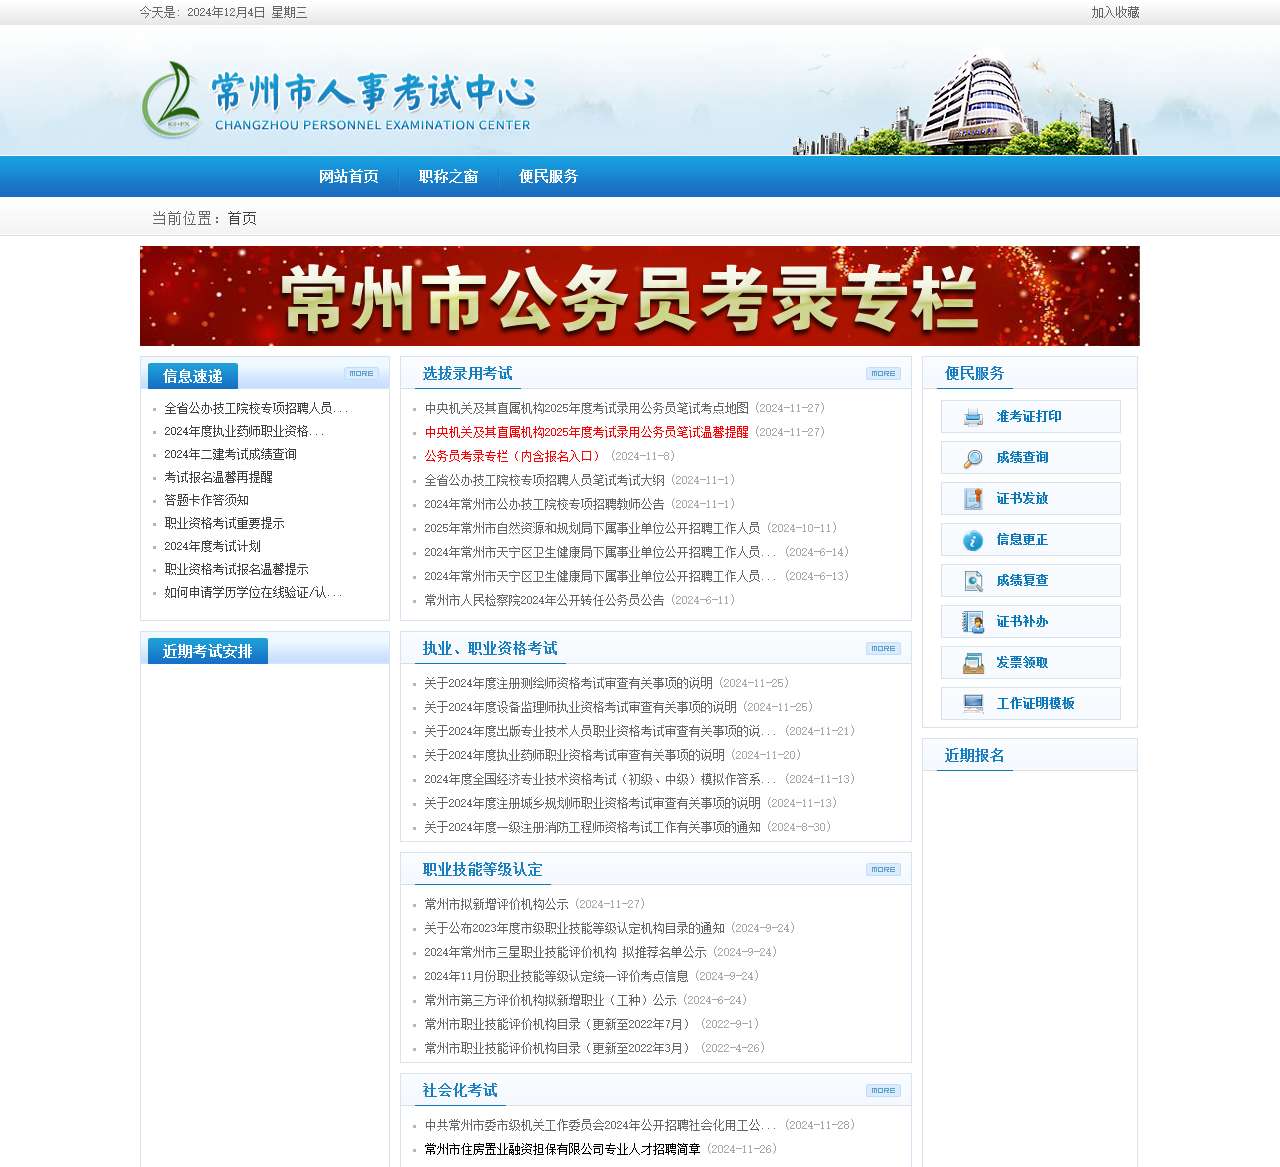Open 中共常州市委市级机关工作委员会招聘 link

click(600, 1125)
